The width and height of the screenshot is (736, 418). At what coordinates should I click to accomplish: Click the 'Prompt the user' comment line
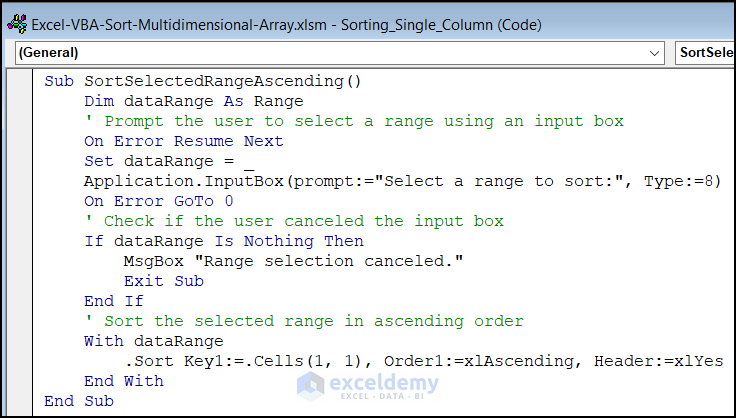point(354,121)
